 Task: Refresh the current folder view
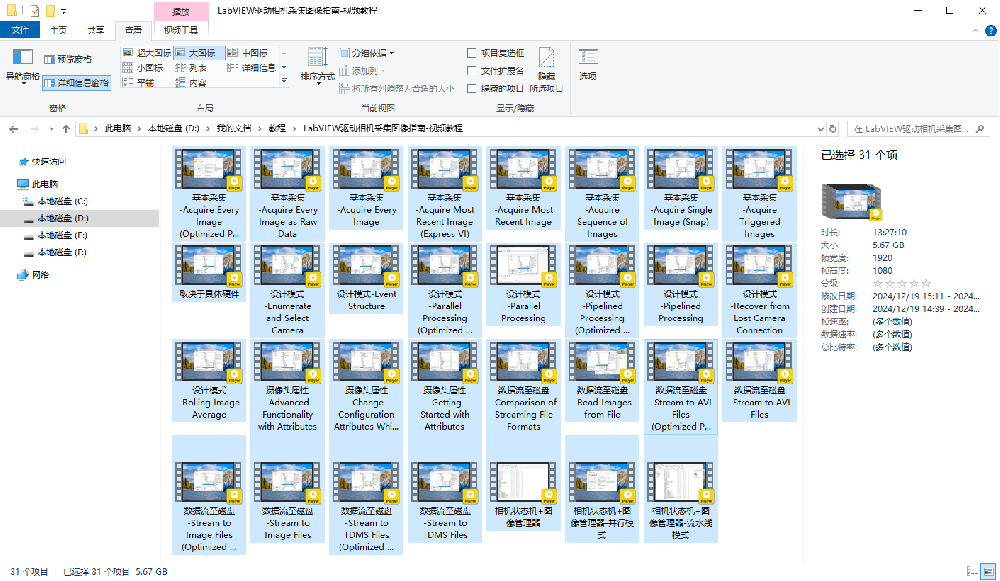(832, 129)
